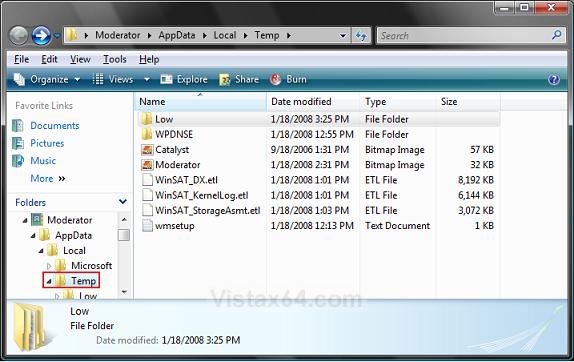Sort by Size column header
This screenshot has width=574, height=362.
pyautogui.click(x=468, y=102)
